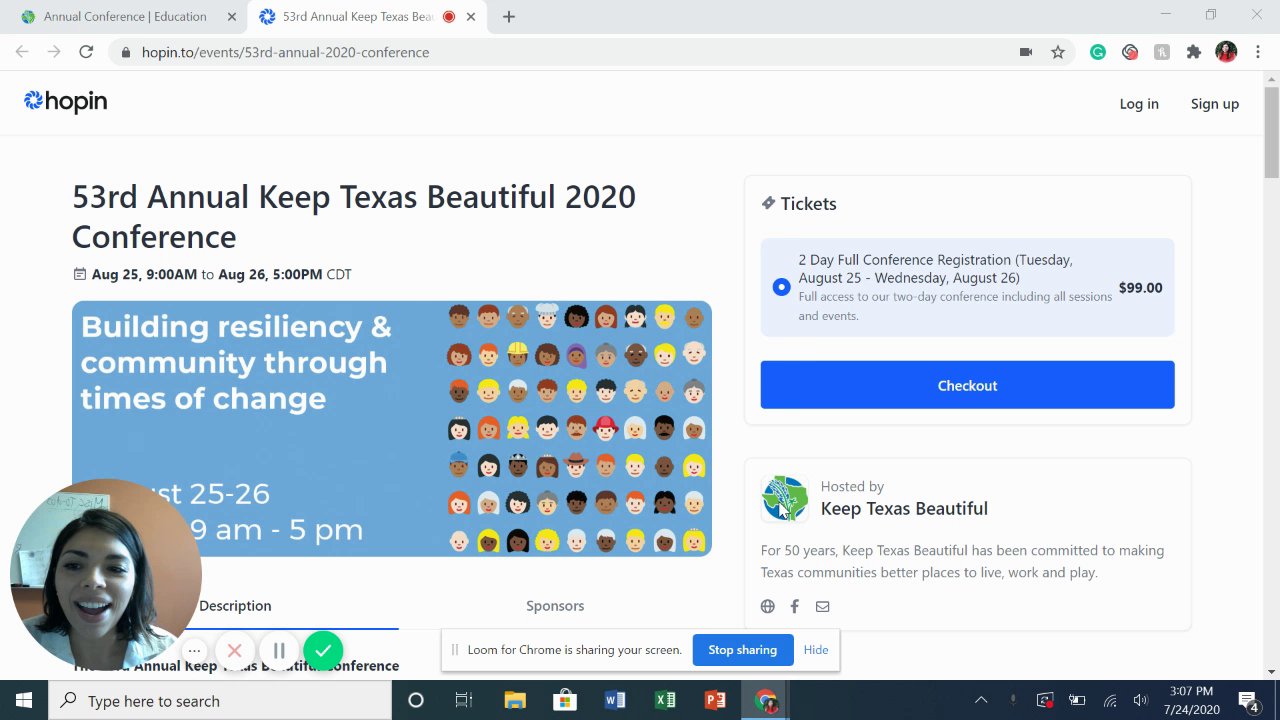1280x720 pixels.
Task: Open Excel from the taskbar
Action: coord(665,700)
